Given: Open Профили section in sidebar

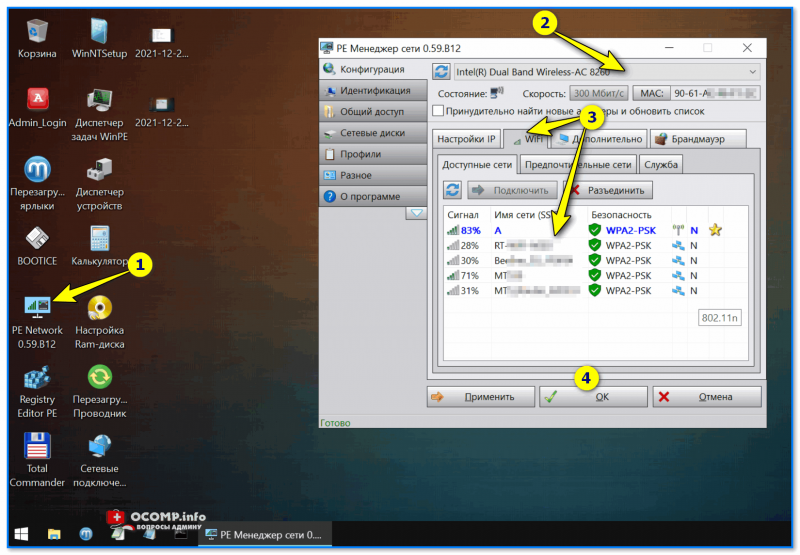Looking at the screenshot, I should click(x=373, y=154).
